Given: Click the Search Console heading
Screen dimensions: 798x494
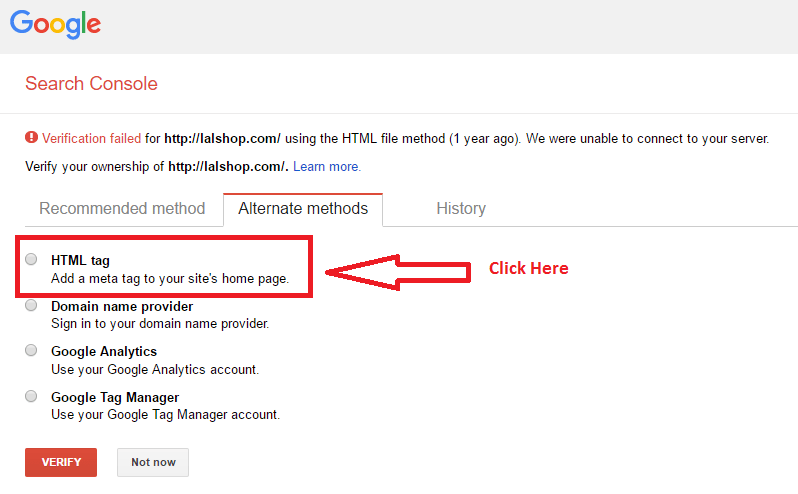Looking at the screenshot, I should pyautogui.click(x=92, y=83).
